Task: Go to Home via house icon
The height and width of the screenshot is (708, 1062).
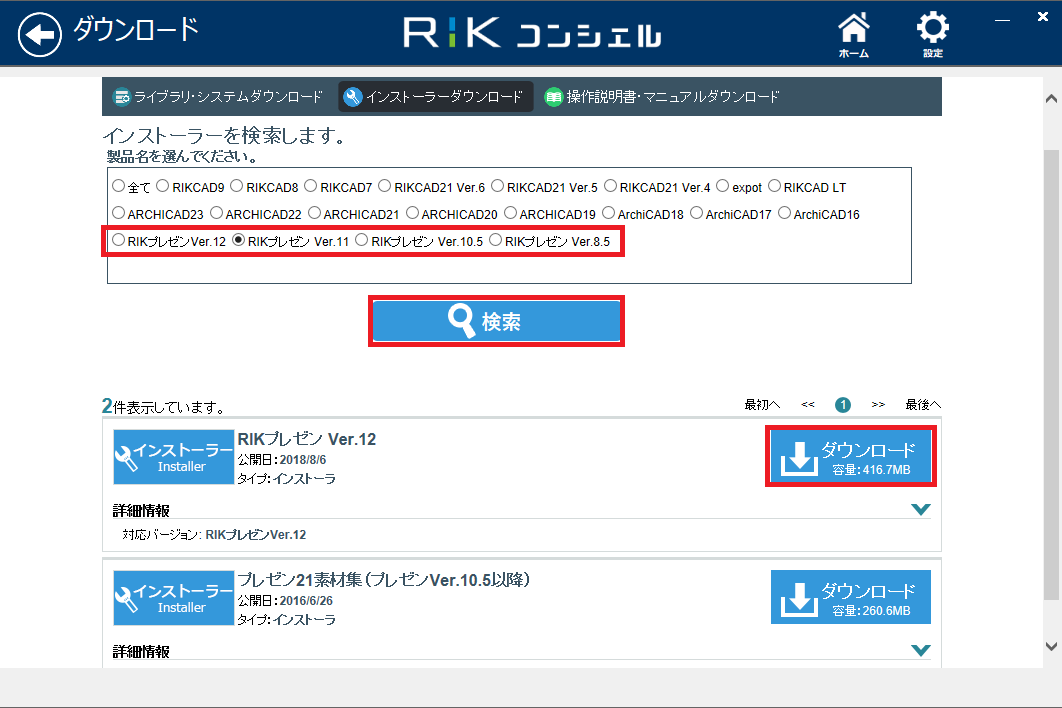Action: [853, 35]
